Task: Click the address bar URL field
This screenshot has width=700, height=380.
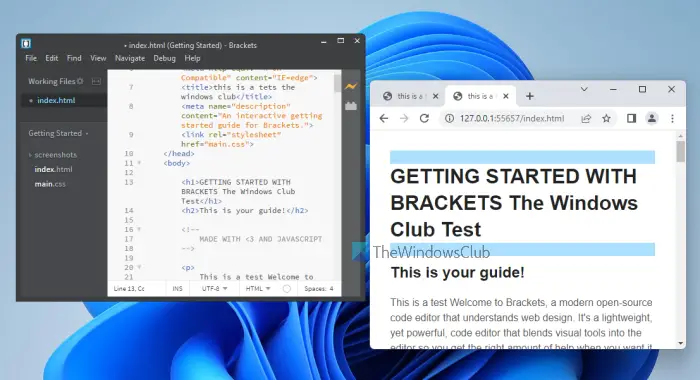Action: (x=512, y=118)
